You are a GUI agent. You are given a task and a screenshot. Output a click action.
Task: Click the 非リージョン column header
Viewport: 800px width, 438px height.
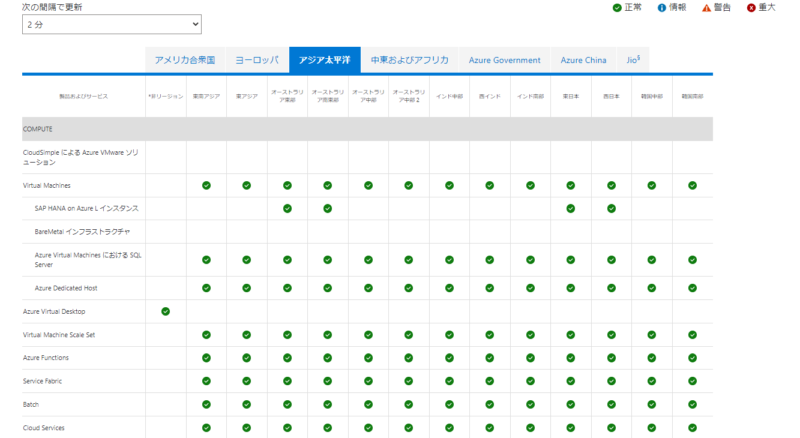click(165, 96)
